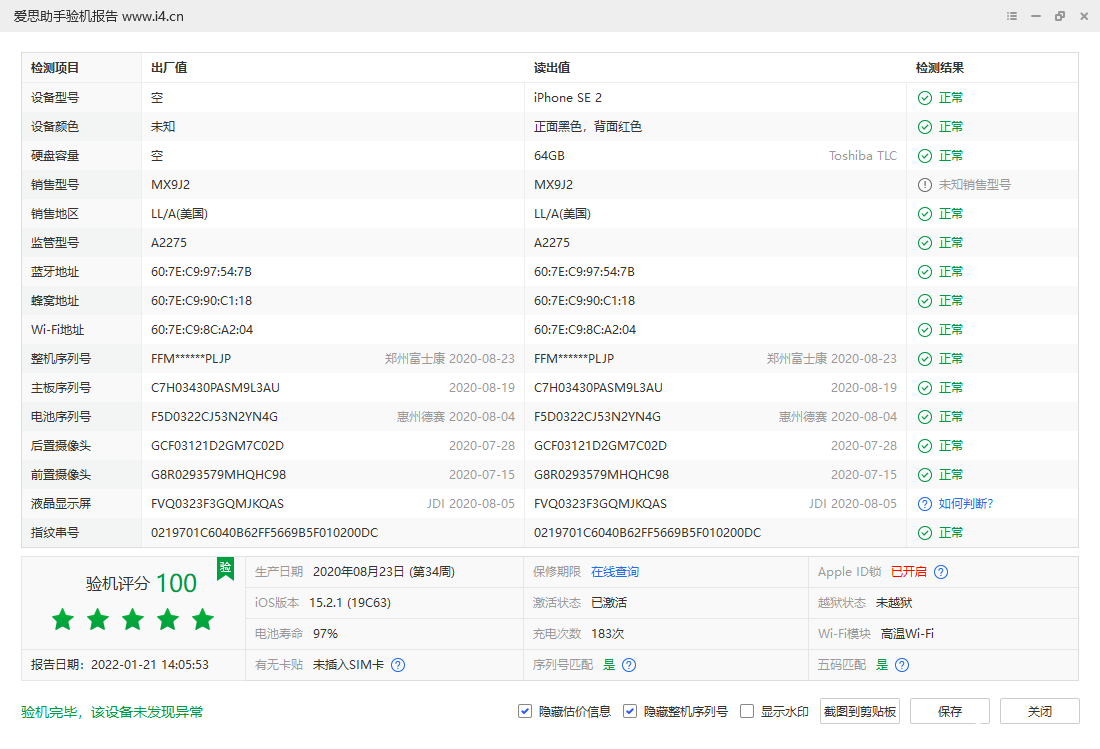Click the 报告日期 2022-01-21 14:05:53 text
Image resolution: width=1100 pixels, height=749 pixels.
pyautogui.click(x=120, y=665)
